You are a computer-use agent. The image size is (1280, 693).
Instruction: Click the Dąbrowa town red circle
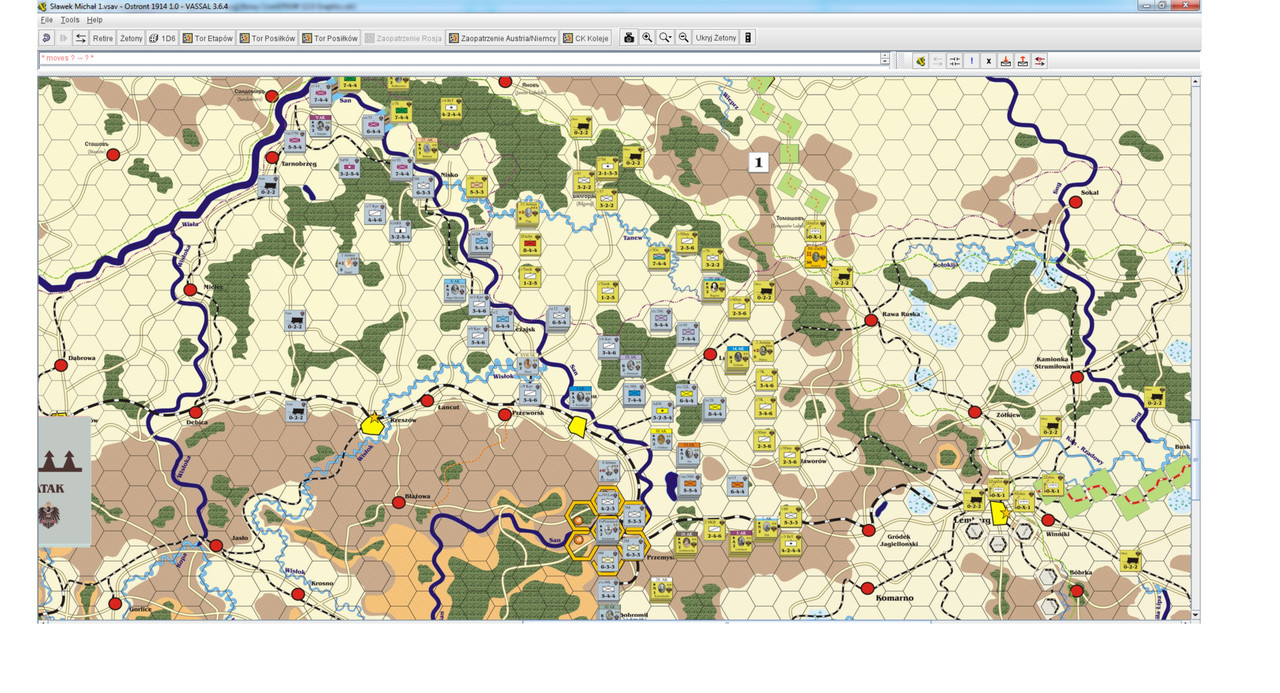[x=61, y=365]
